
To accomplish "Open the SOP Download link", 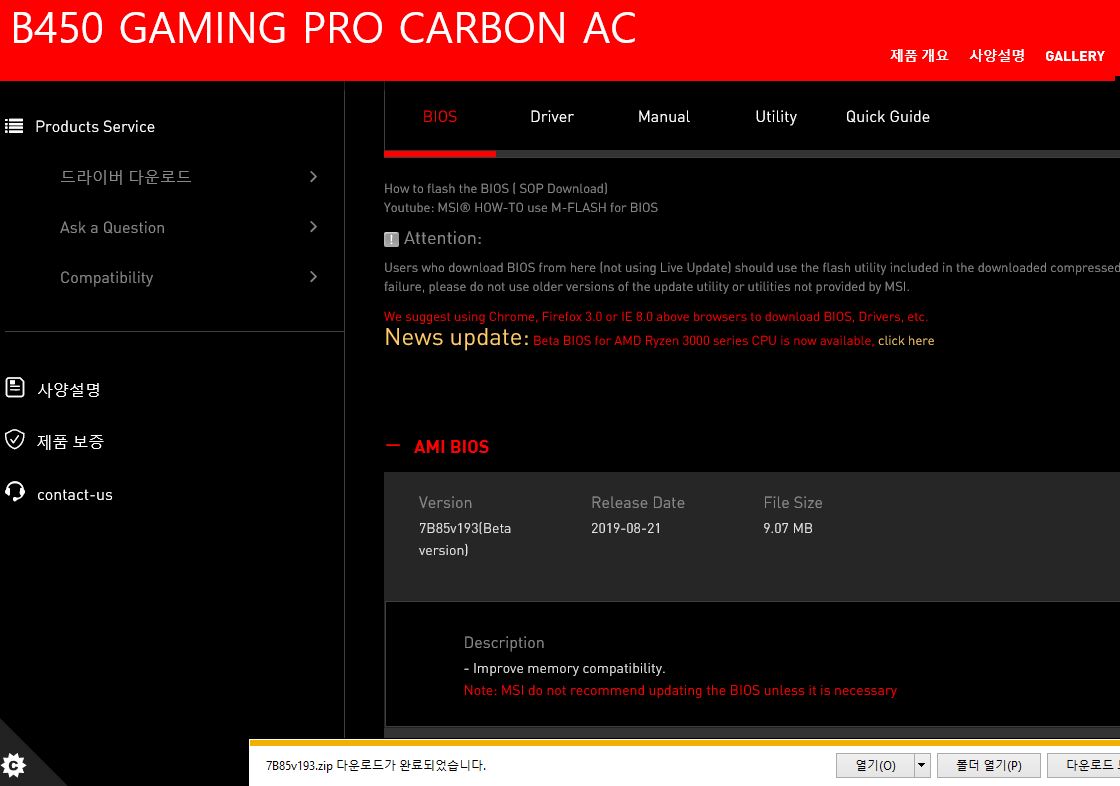I will [x=563, y=189].
